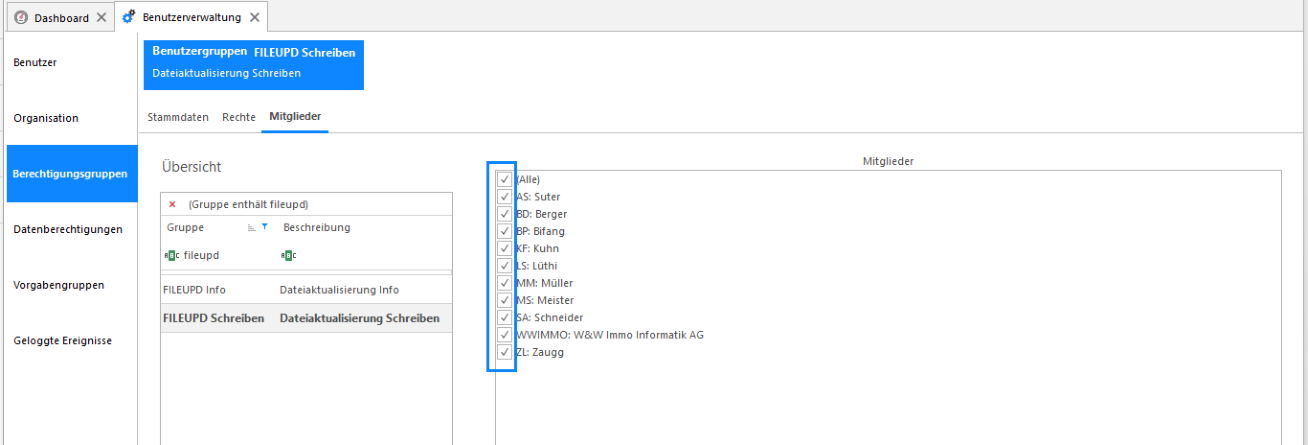Select the FILEUPD Info group row
The image size is (1308, 445).
(x=306, y=290)
